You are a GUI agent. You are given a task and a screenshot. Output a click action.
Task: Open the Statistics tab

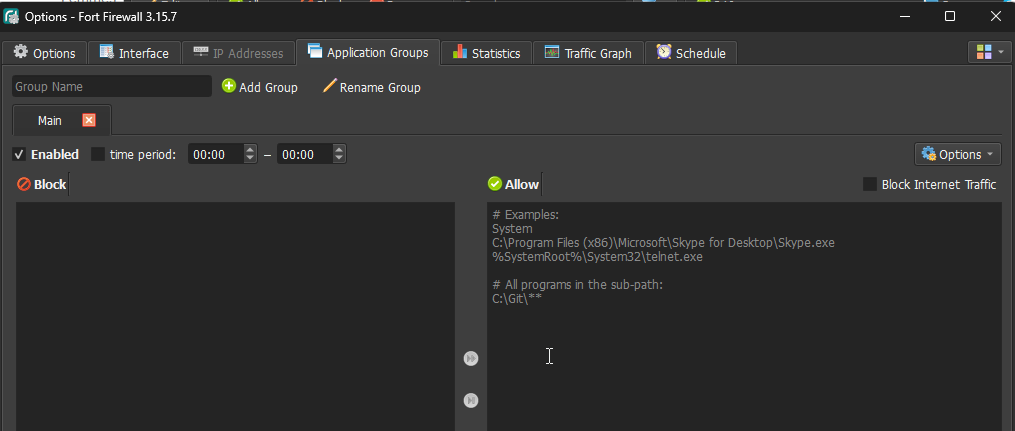[x=486, y=53]
